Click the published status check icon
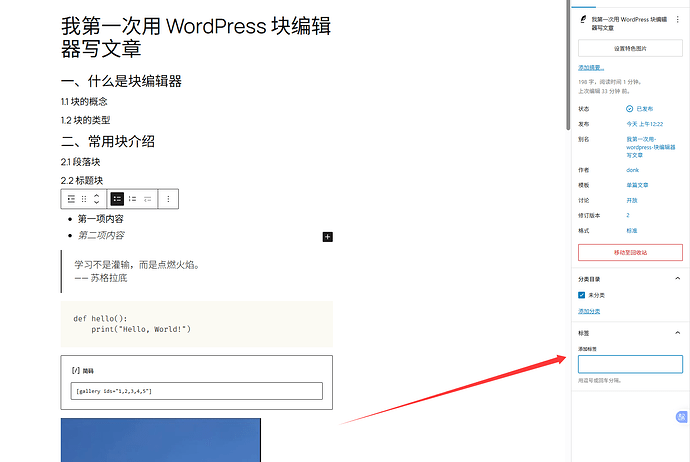Screen dimensions: 690x462 coord(629,109)
